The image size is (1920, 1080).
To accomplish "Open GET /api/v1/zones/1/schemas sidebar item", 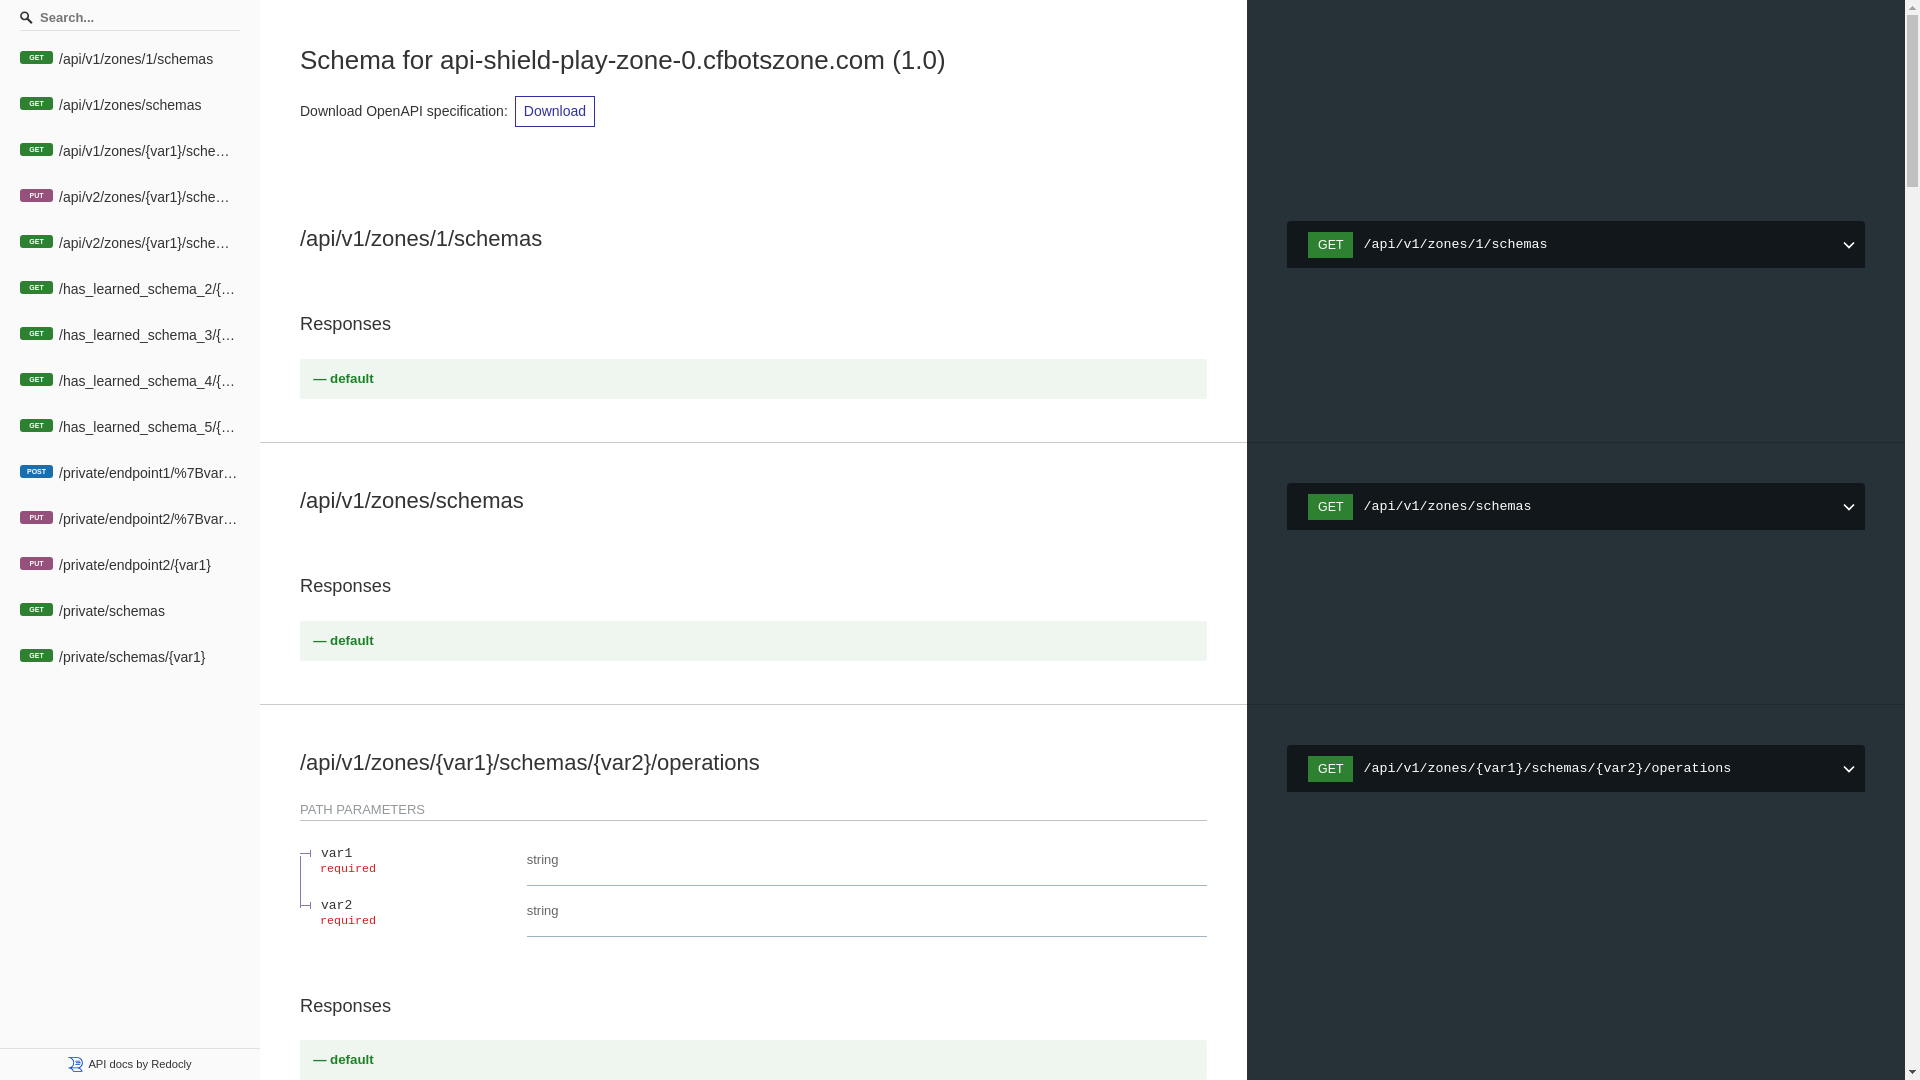I will pos(130,59).
